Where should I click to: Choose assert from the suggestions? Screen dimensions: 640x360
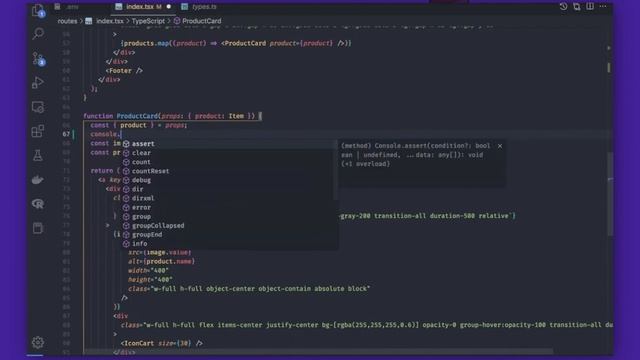(229, 144)
